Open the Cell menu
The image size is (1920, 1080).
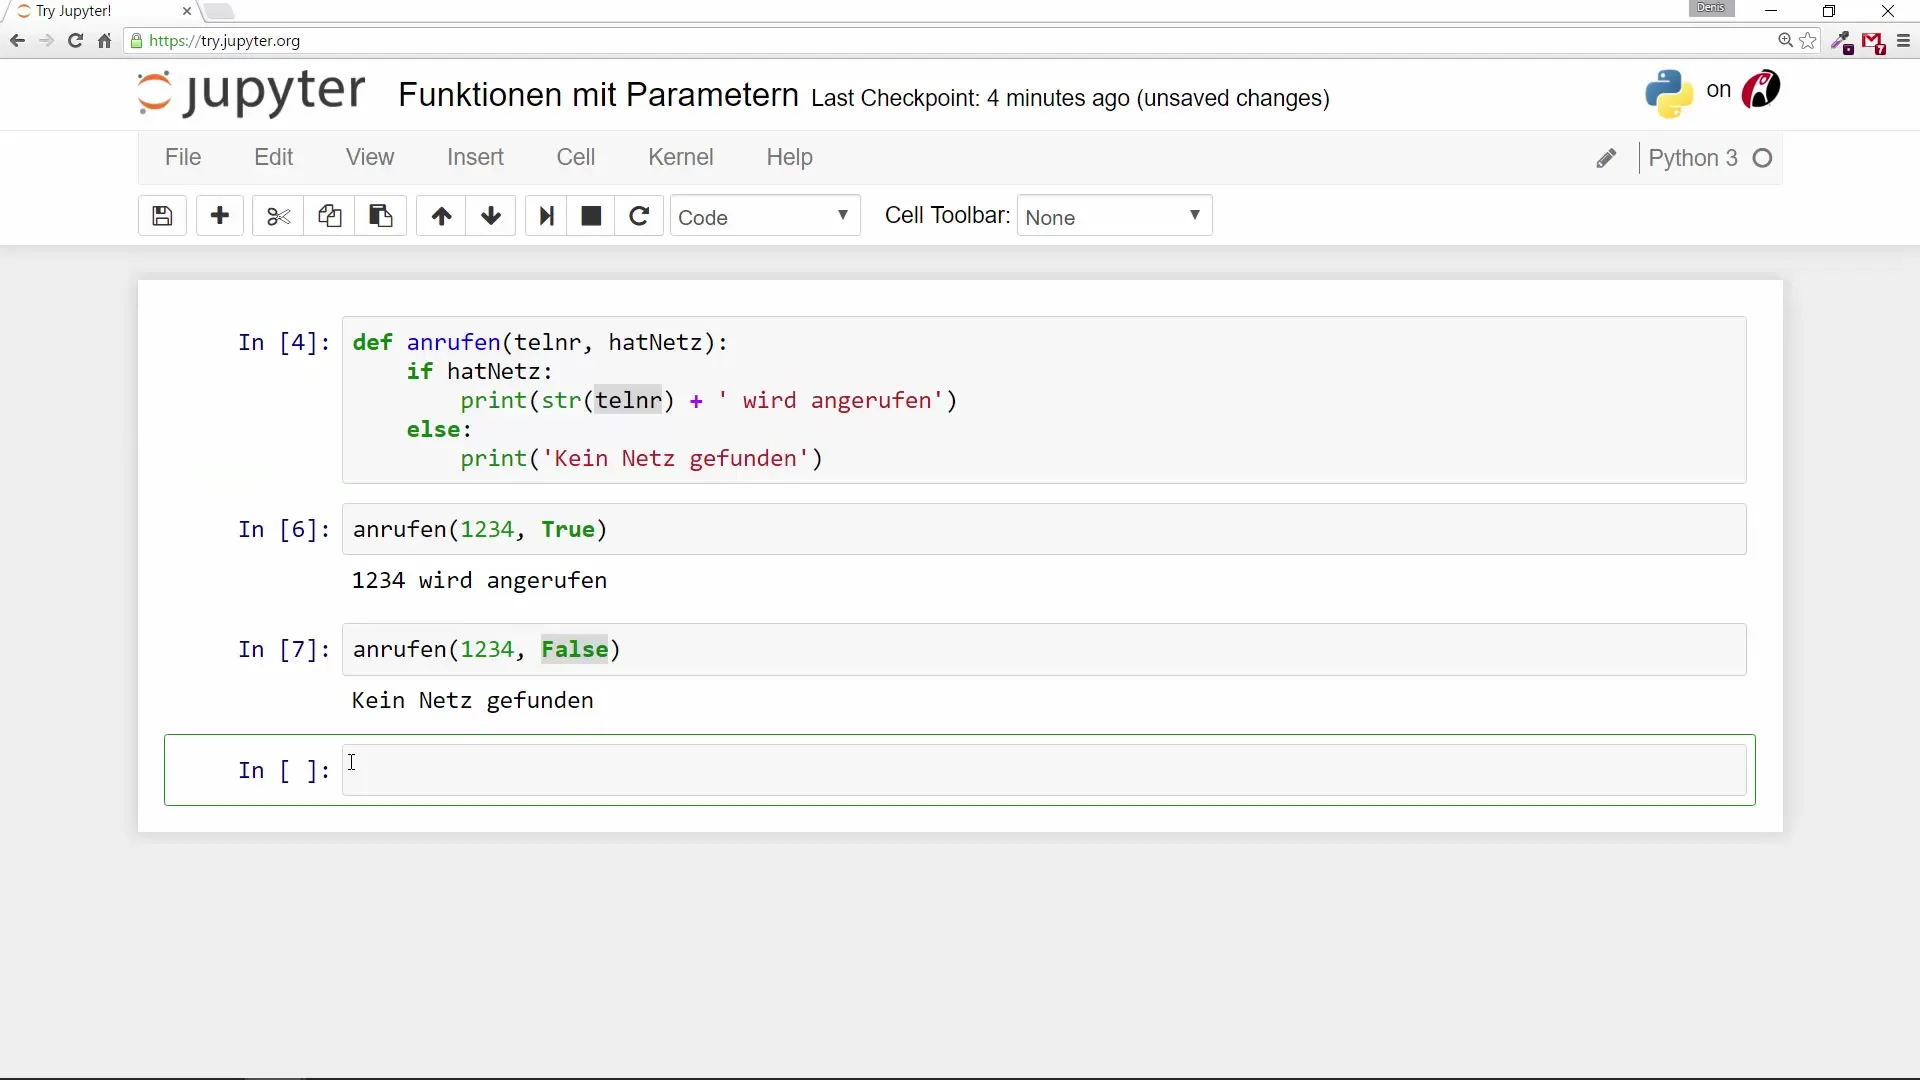[576, 157]
